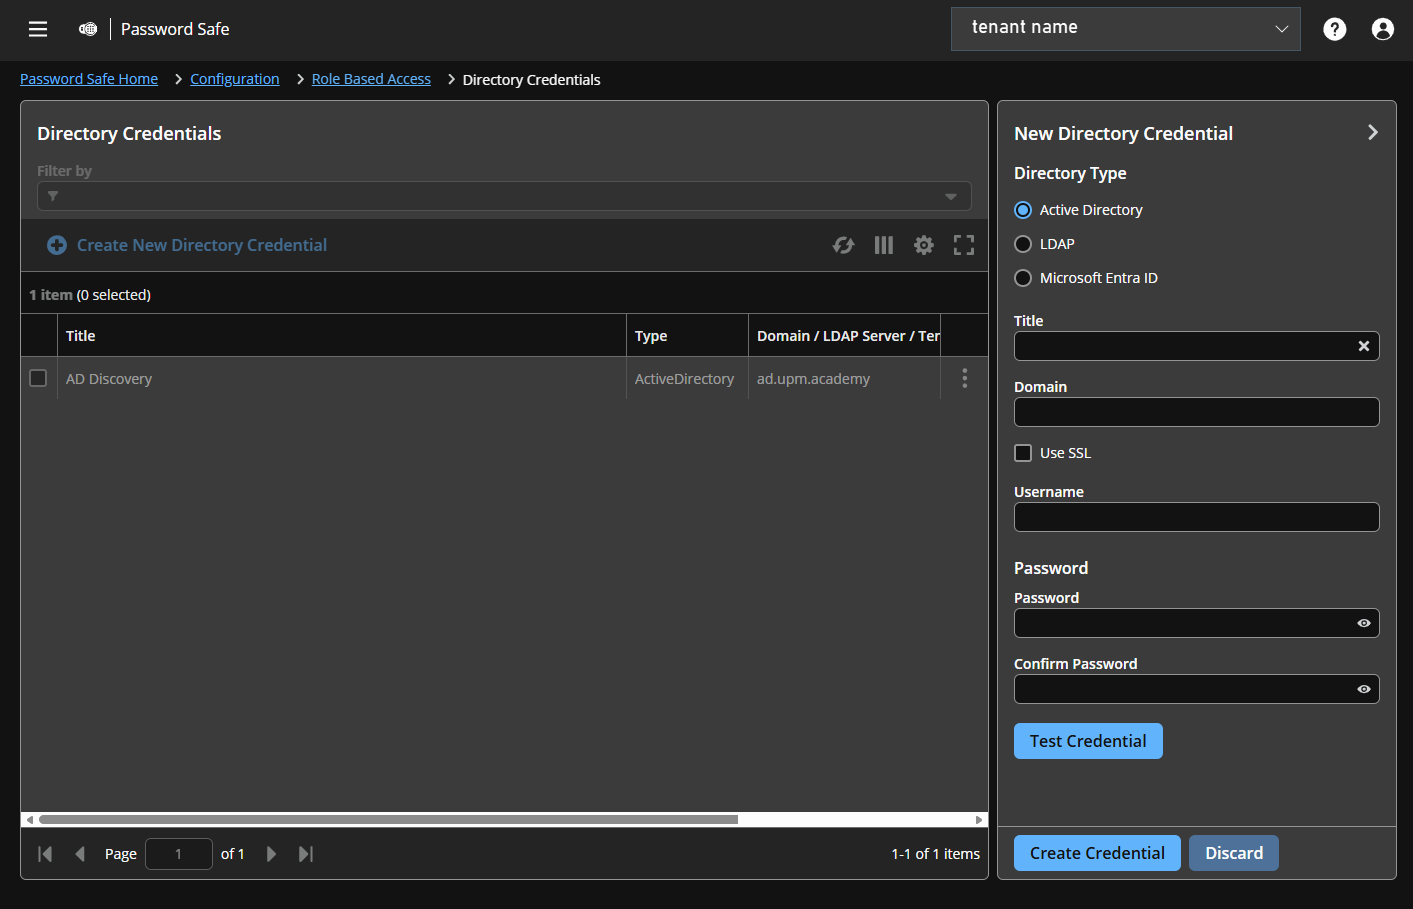Refresh the Directory Credentials grid
This screenshot has height=909, width=1413.
843,245
